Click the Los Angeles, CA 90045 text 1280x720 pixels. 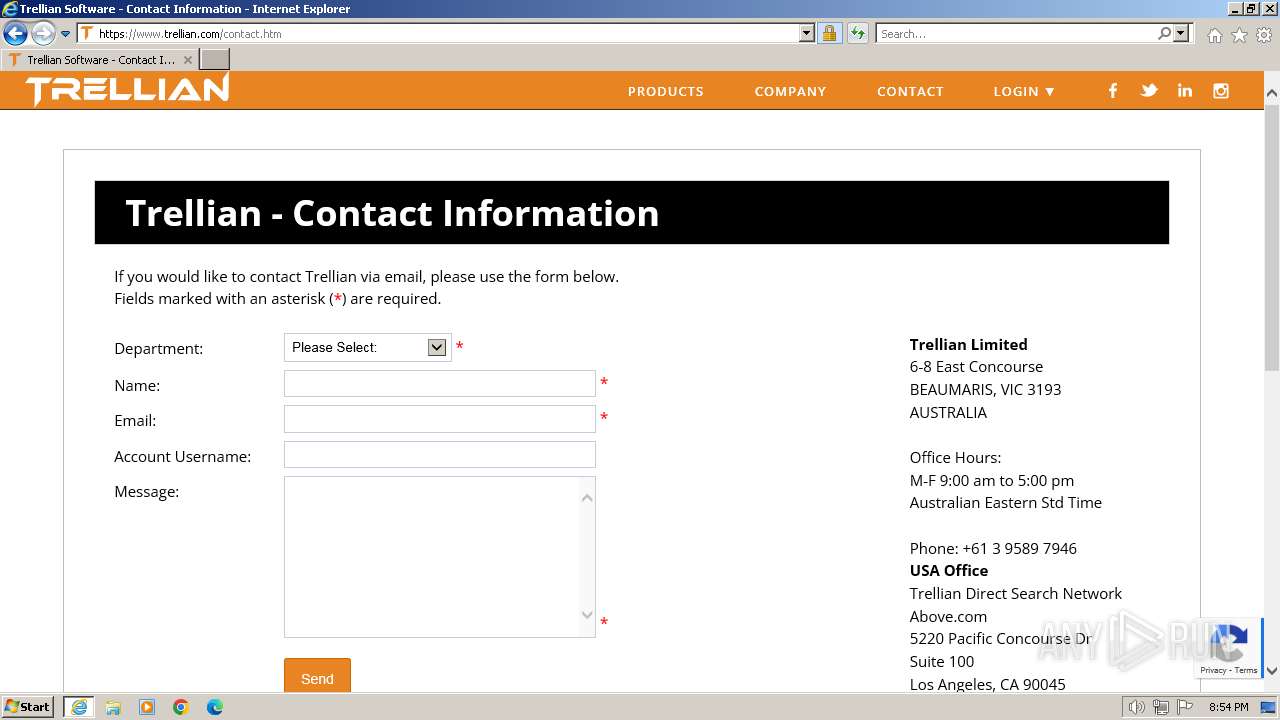[x=987, y=684]
